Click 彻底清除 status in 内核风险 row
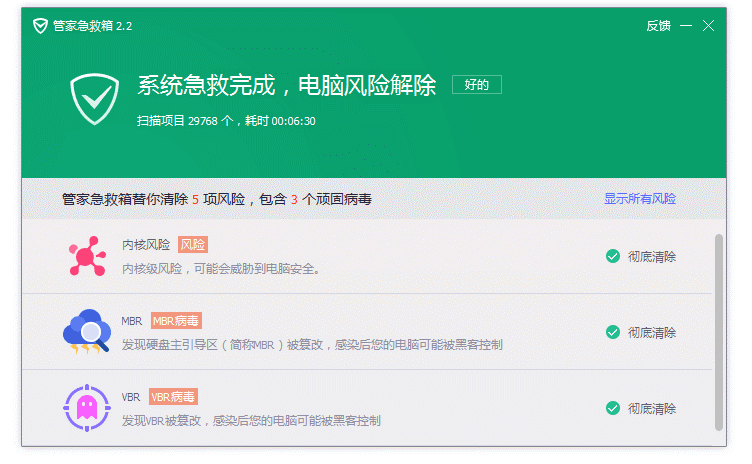This screenshot has height=464, width=752. click(652, 257)
